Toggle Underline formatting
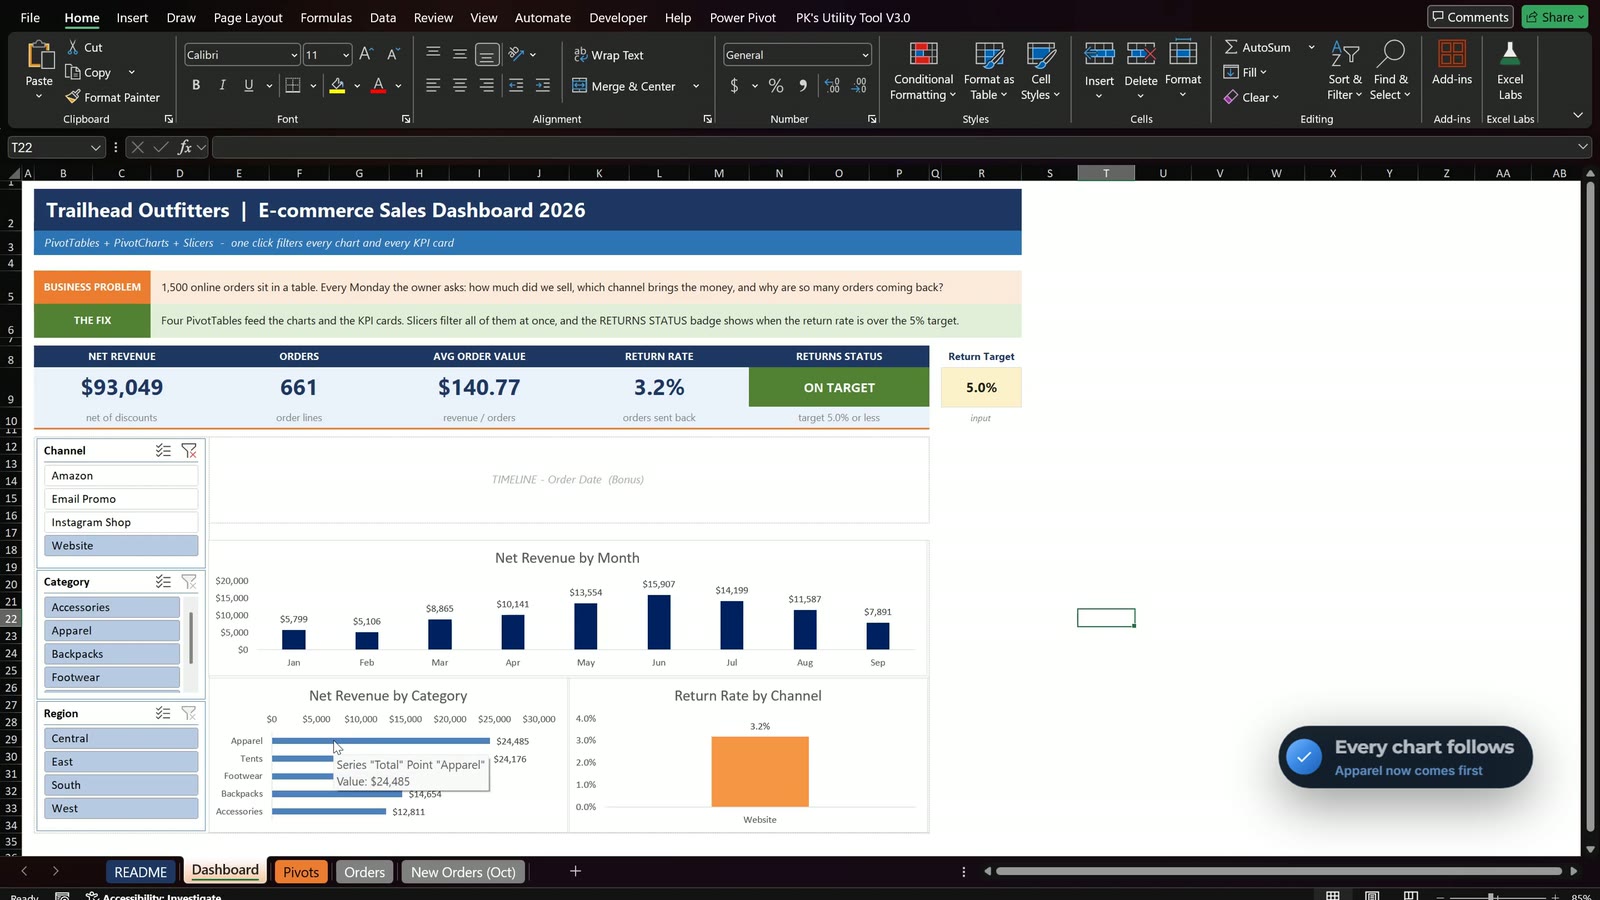 pos(248,86)
